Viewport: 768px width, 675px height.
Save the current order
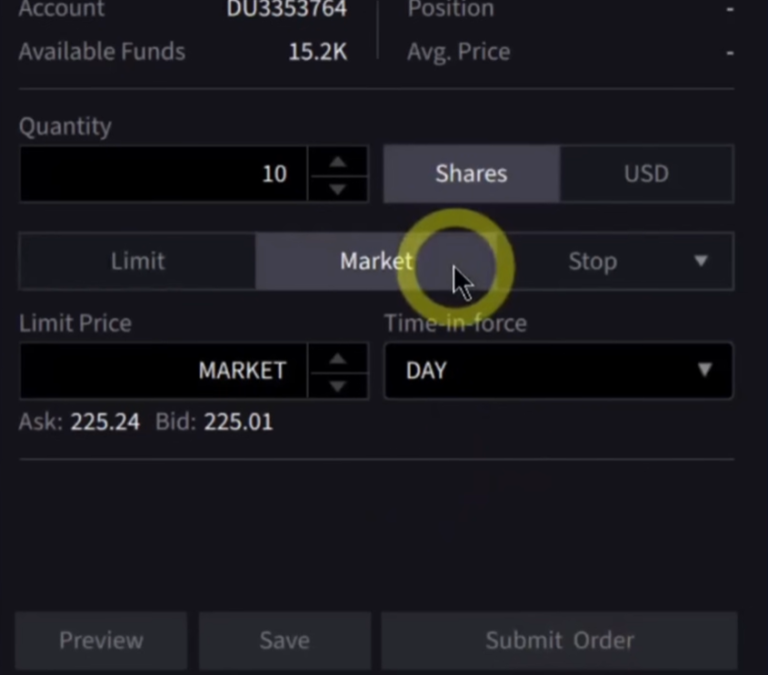(284, 640)
